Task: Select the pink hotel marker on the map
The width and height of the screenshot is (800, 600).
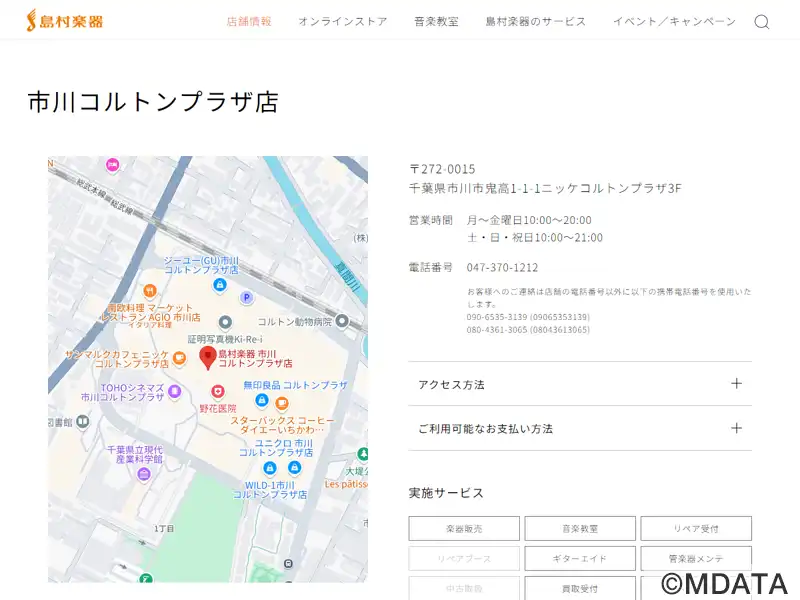Action: coord(112,165)
